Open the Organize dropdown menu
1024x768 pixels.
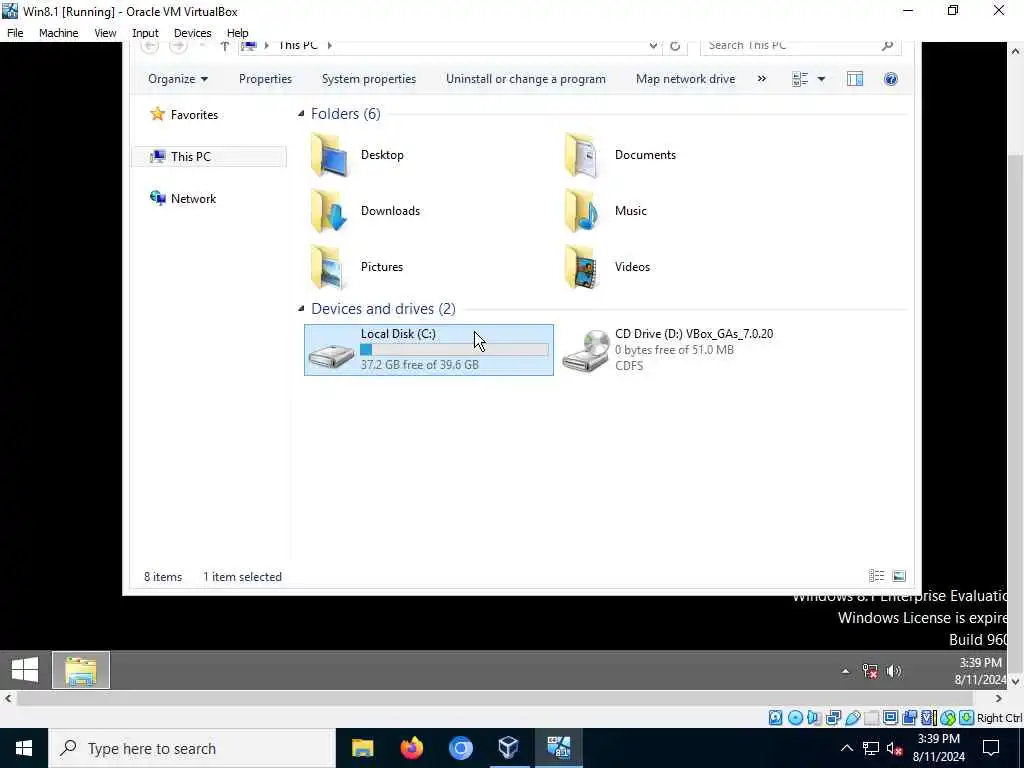[x=178, y=79]
